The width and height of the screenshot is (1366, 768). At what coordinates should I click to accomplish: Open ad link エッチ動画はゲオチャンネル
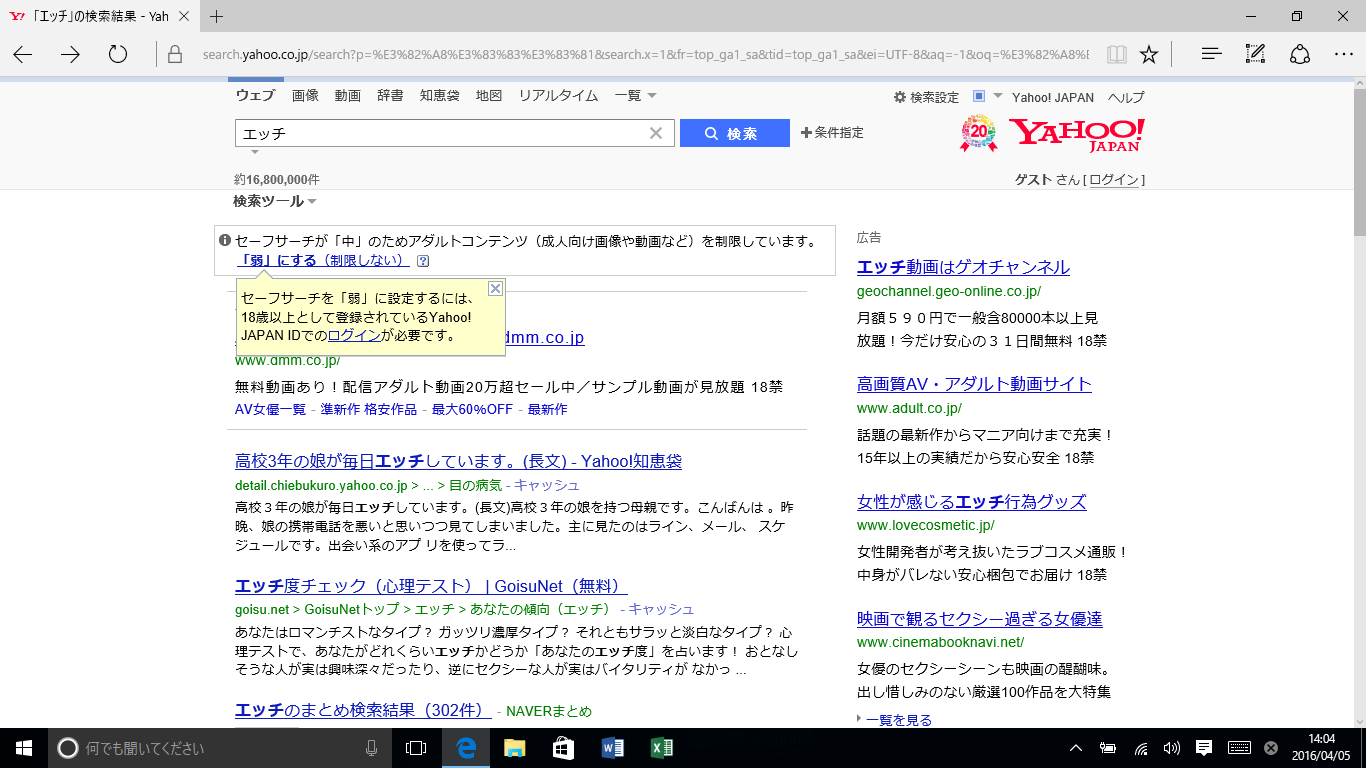963,267
